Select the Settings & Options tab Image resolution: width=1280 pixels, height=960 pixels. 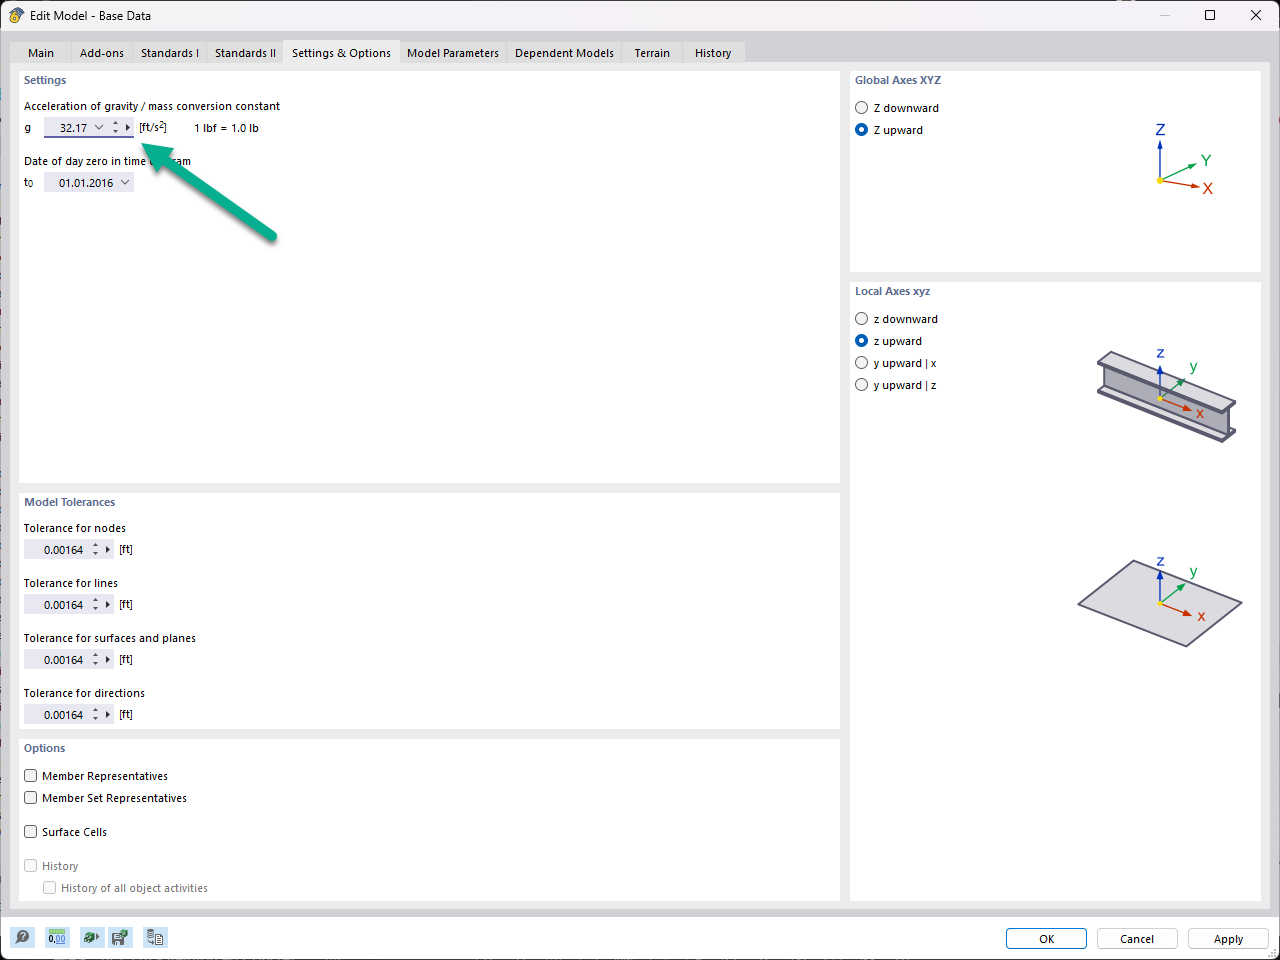[x=341, y=53]
